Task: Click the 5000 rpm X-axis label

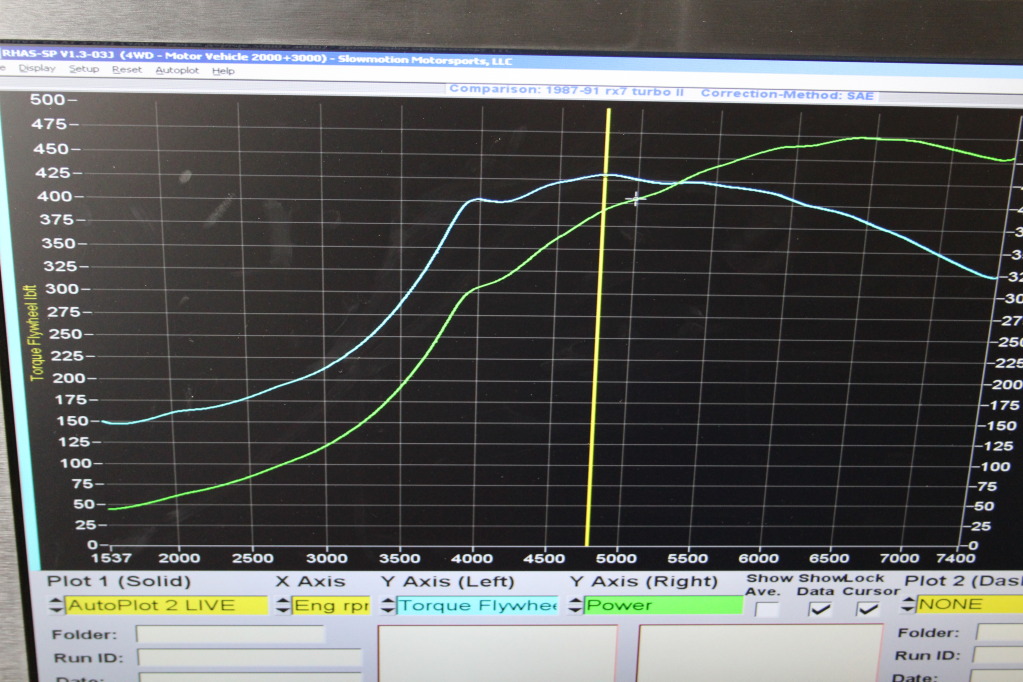Action: point(616,559)
